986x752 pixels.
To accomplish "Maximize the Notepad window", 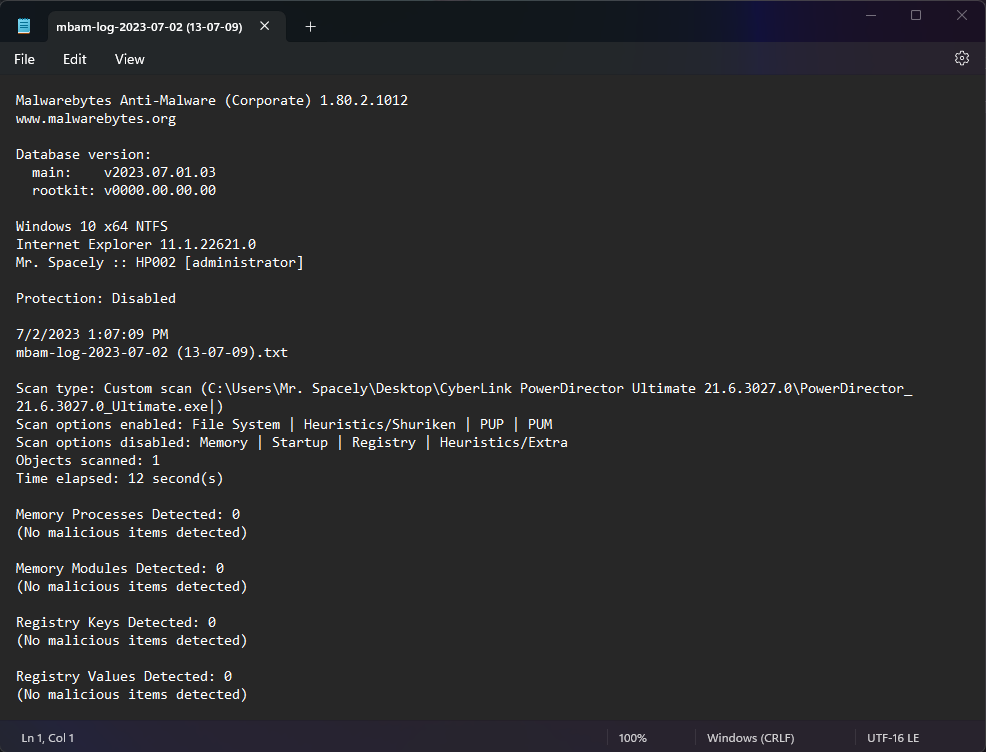I will tap(916, 15).
